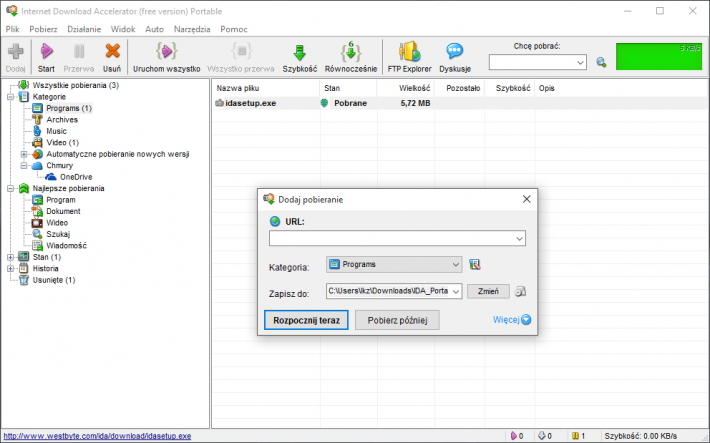Viewport: 710px width, 443px height.
Task: Open the URL dropdown arrow
Action: (x=519, y=238)
